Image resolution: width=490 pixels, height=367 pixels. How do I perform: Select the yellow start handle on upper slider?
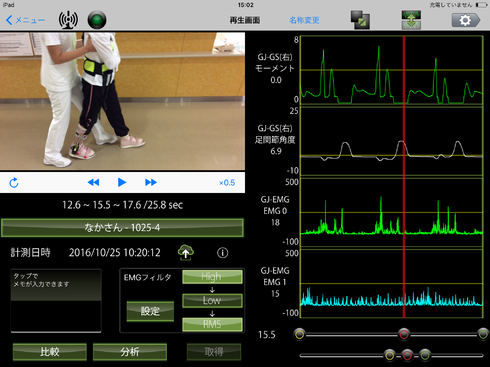[300, 334]
